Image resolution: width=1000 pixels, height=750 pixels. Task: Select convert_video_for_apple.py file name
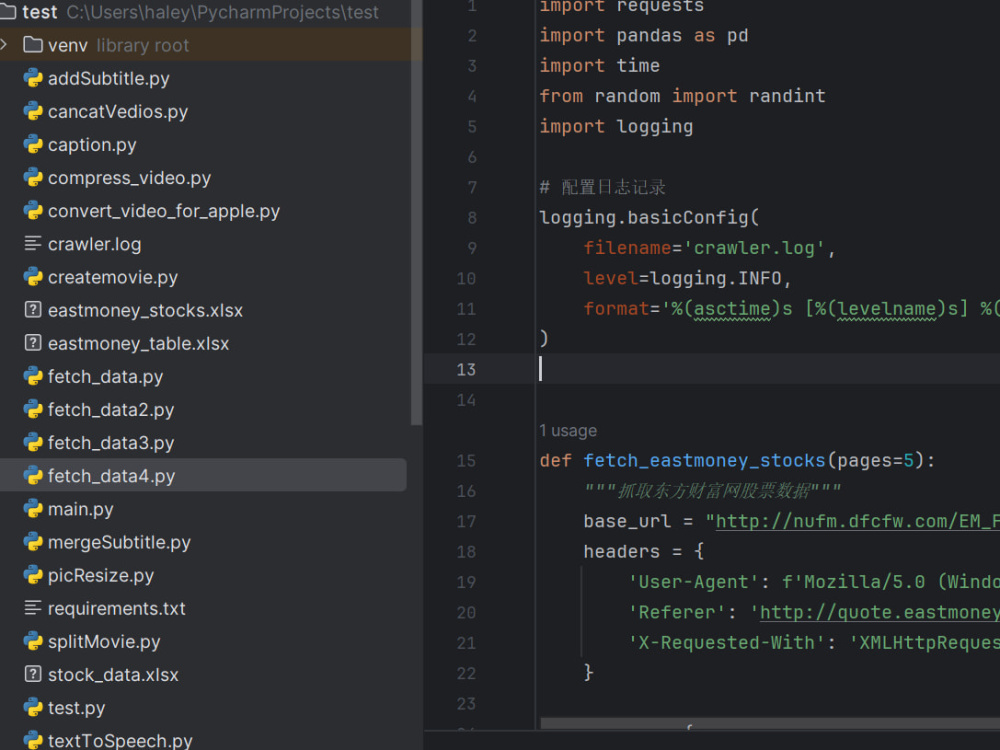164,211
